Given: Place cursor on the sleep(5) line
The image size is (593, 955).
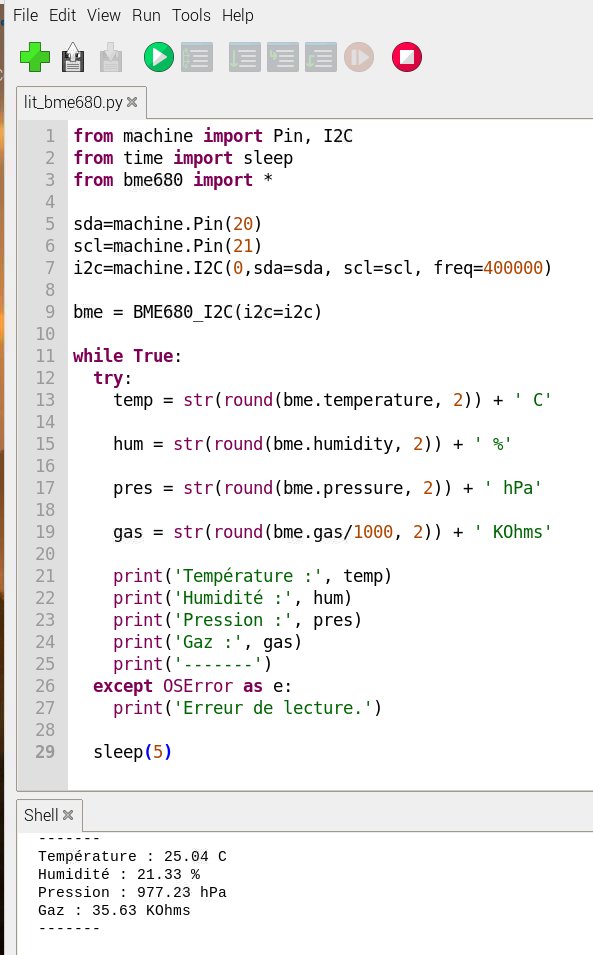Looking at the screenshot, I should pos(133,752).
